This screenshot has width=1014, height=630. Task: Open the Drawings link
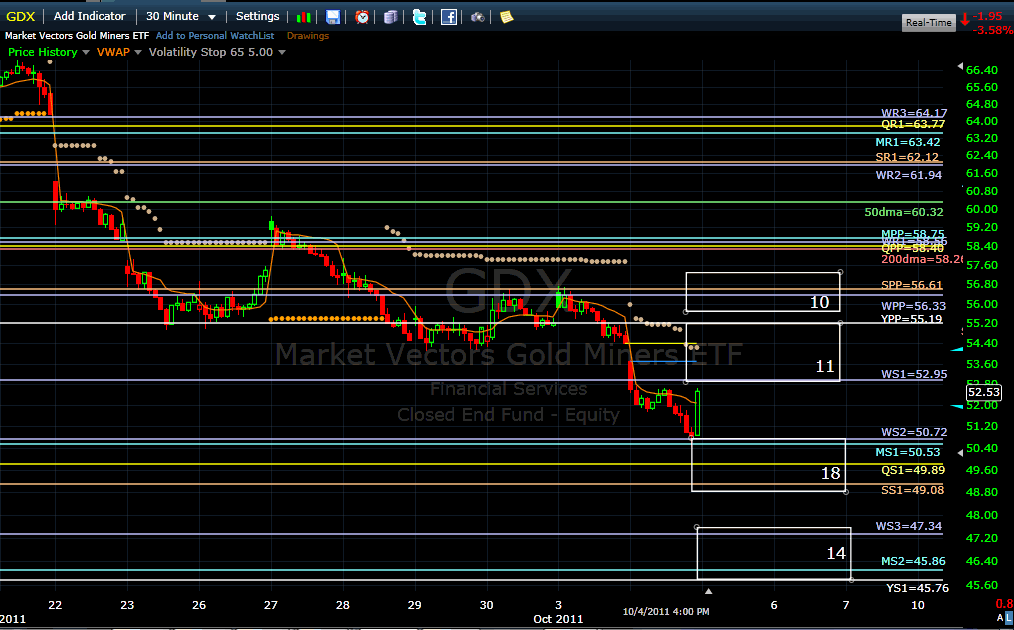308,36
